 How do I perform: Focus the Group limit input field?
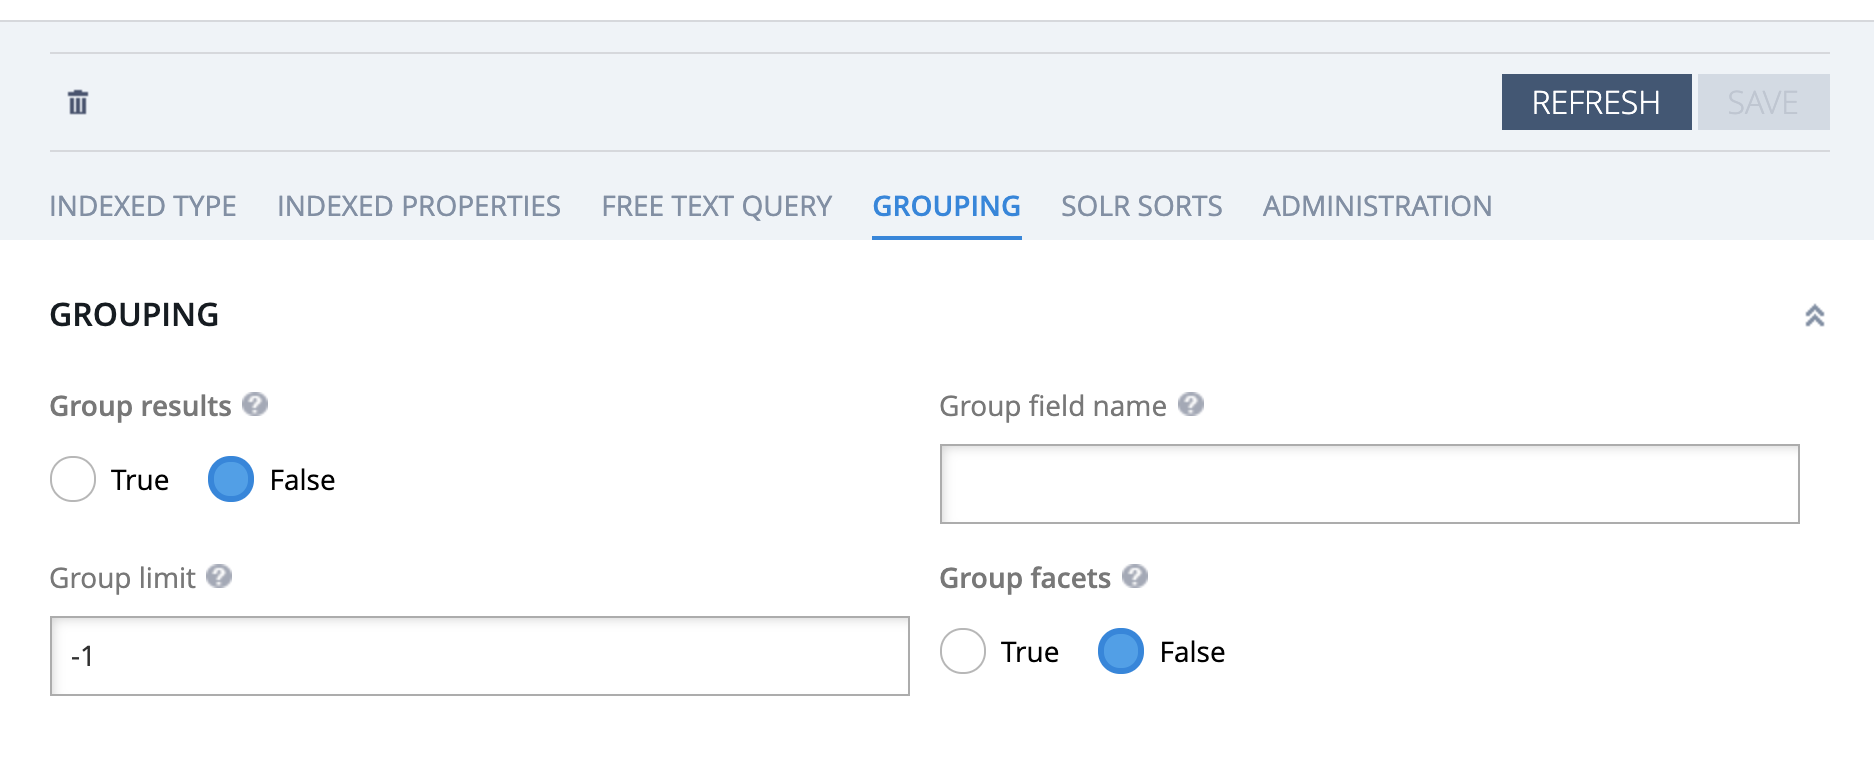(479, 656)
